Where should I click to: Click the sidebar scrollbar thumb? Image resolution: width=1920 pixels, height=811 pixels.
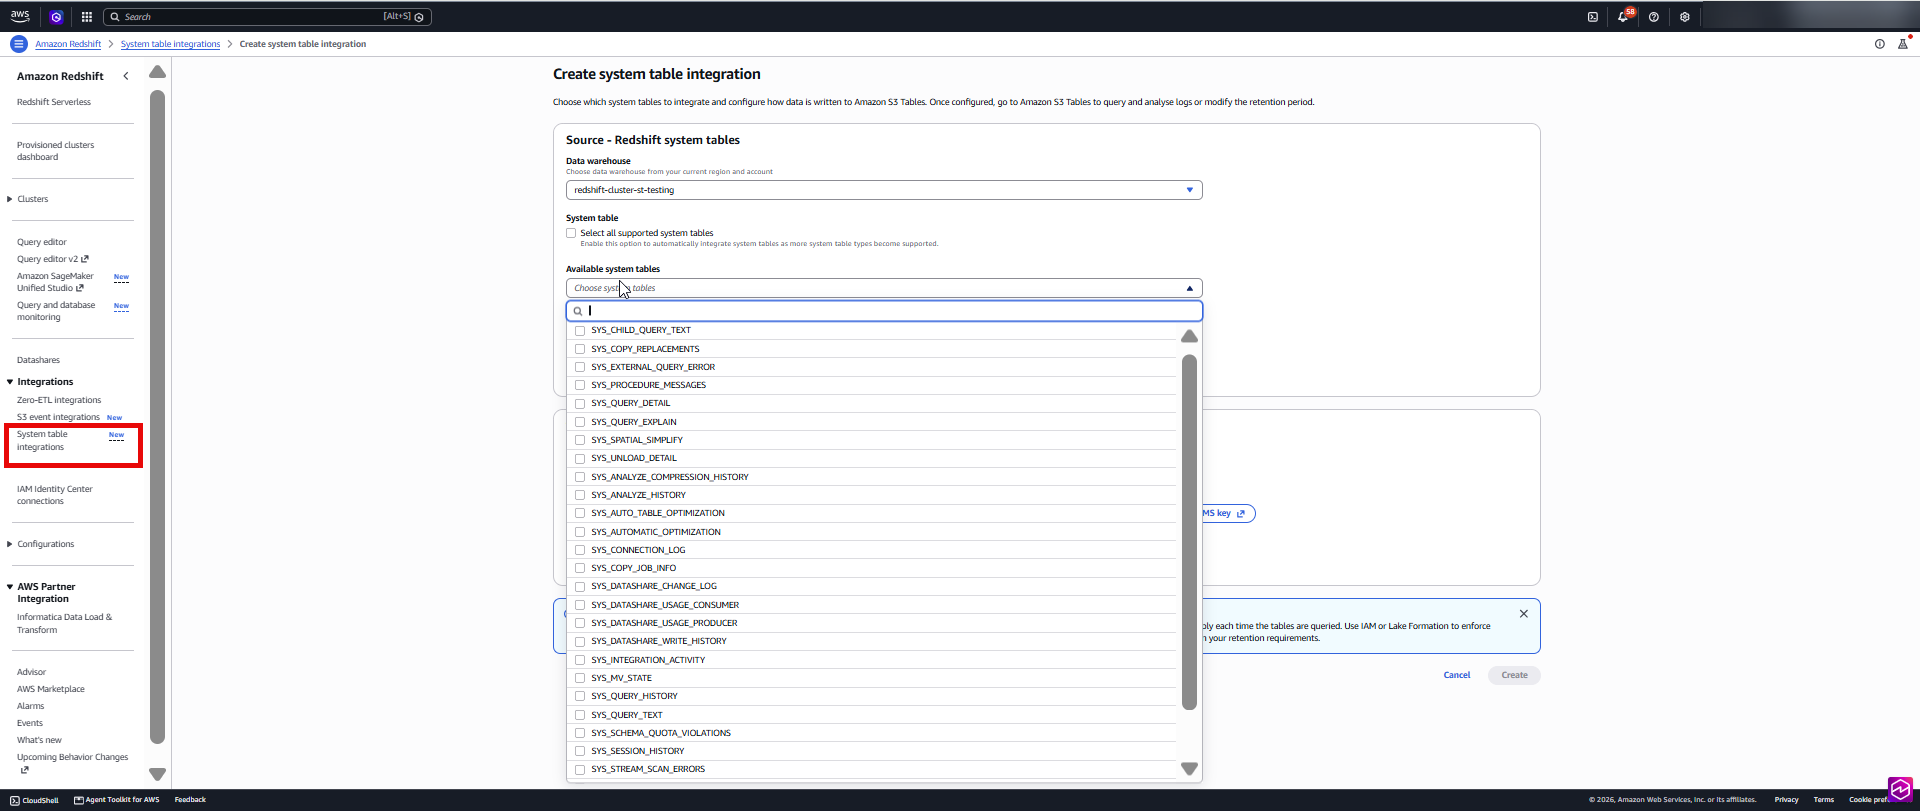[x=157, y=417]
